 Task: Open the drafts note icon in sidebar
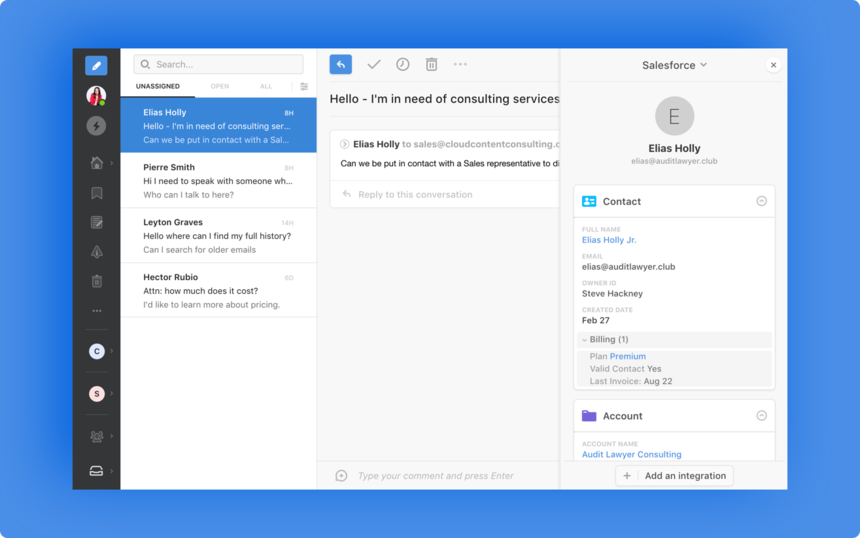97,222
